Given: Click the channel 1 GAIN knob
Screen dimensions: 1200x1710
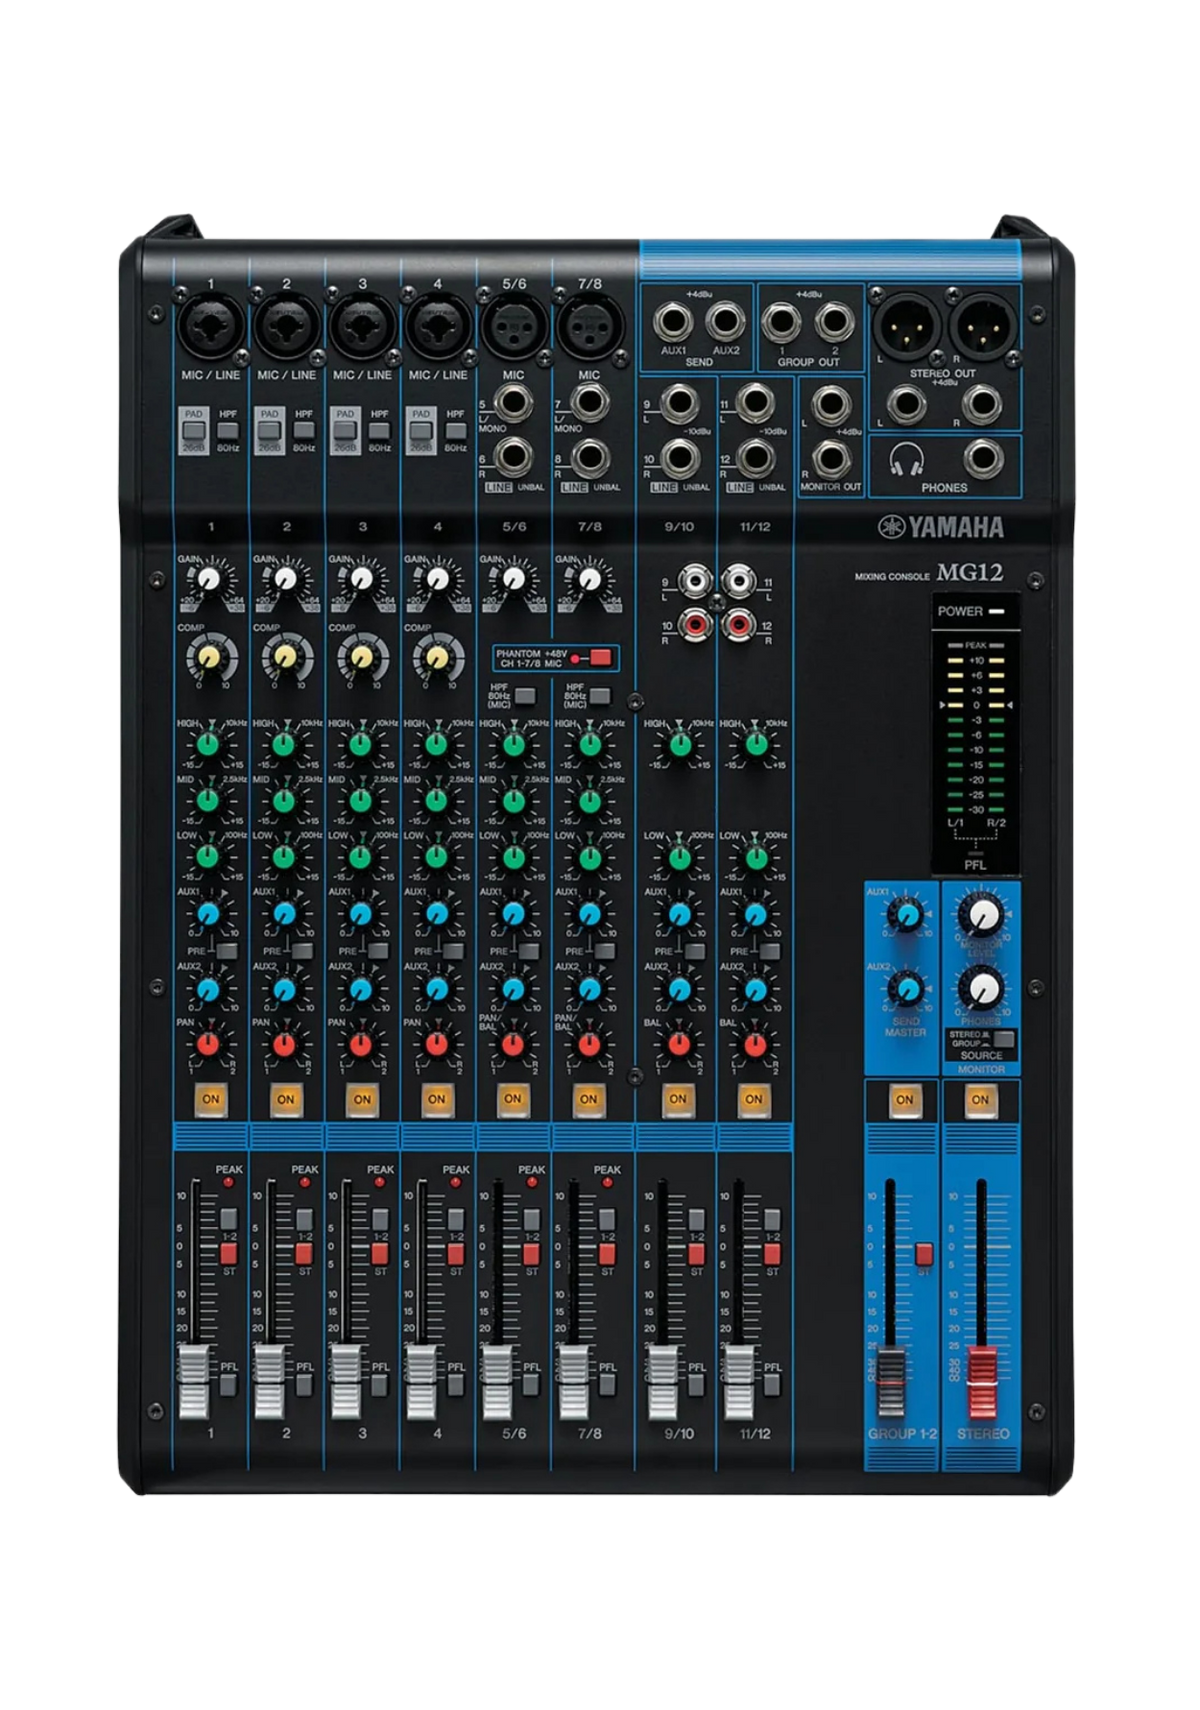Looking at the screenshot, I should (208, 580).
